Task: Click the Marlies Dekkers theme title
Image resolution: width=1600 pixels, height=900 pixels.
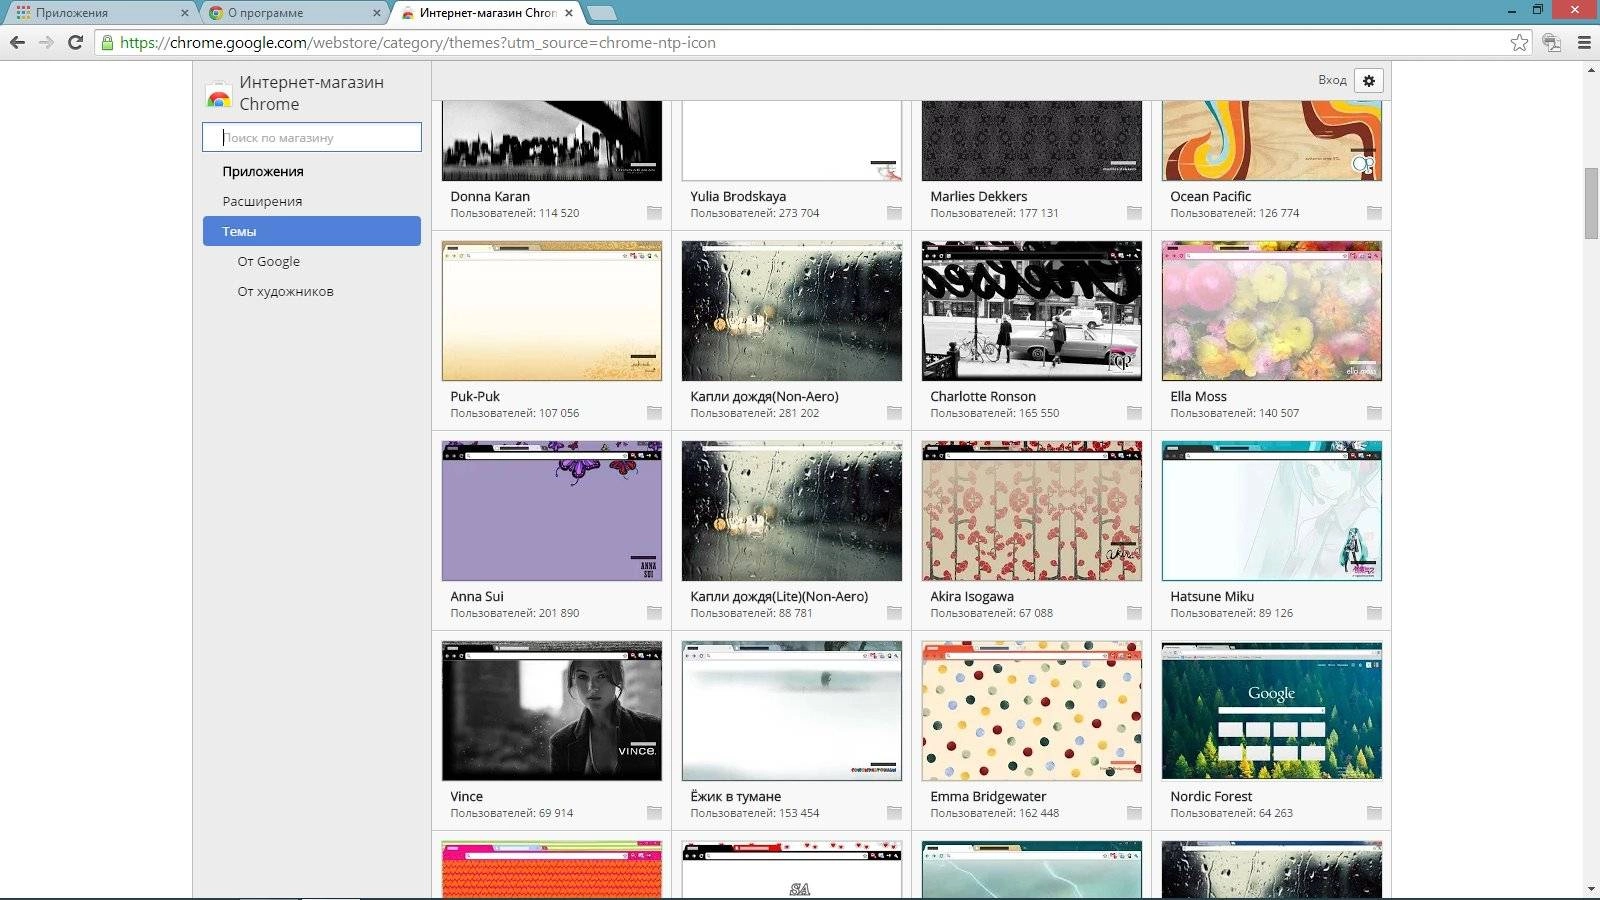Action: [x=978, y=196]
